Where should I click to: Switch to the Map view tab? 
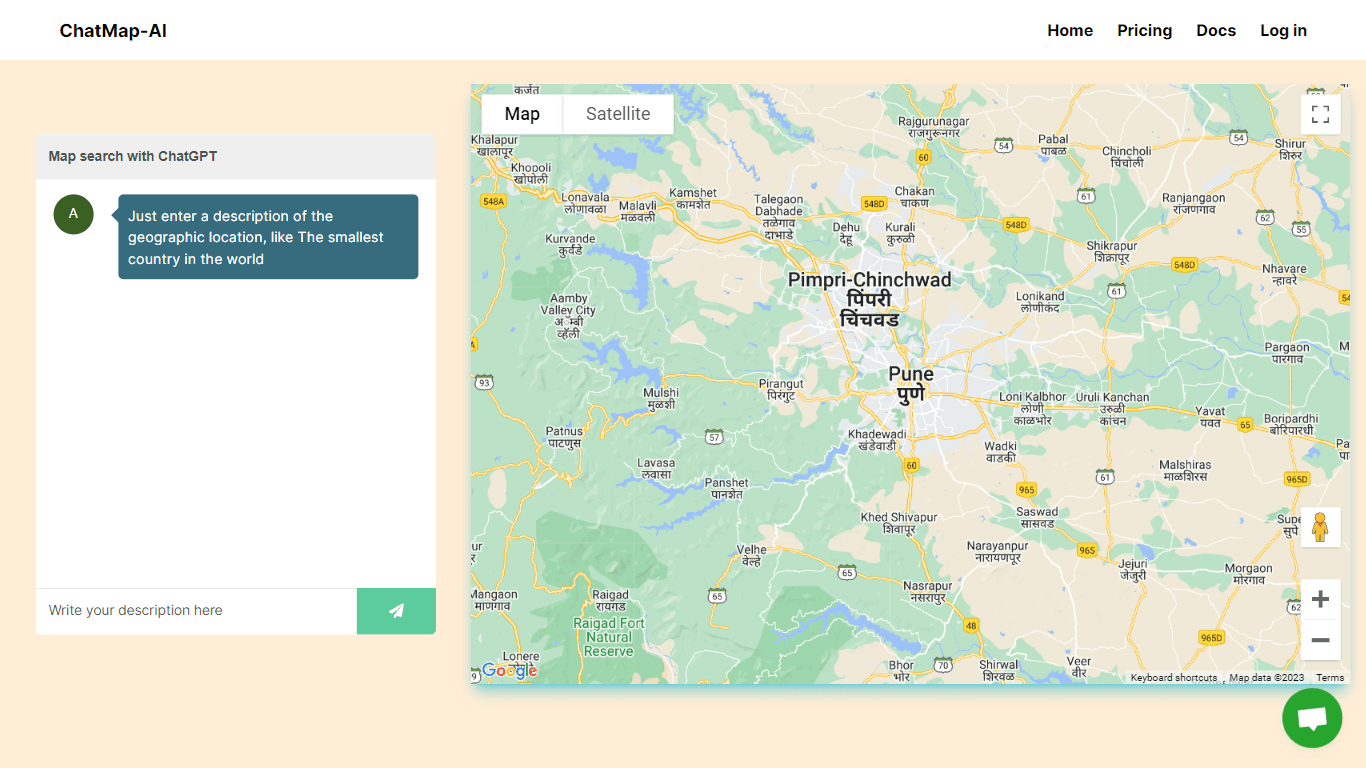click(522, 114)
